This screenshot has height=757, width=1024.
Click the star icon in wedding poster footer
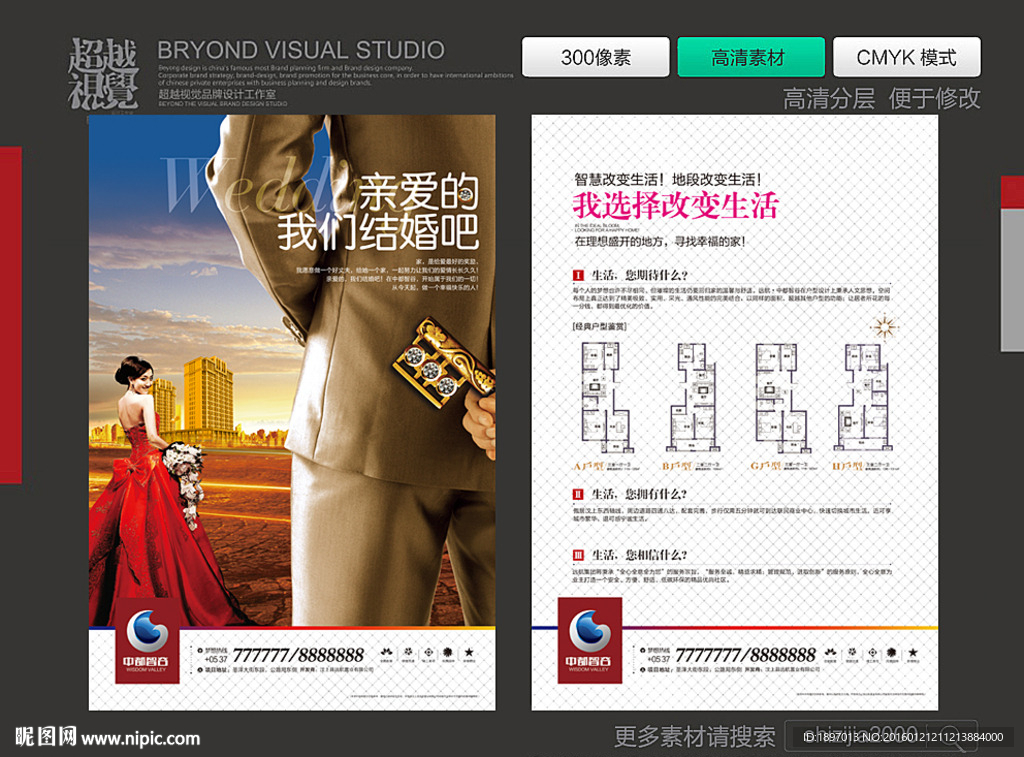point(469,652)
